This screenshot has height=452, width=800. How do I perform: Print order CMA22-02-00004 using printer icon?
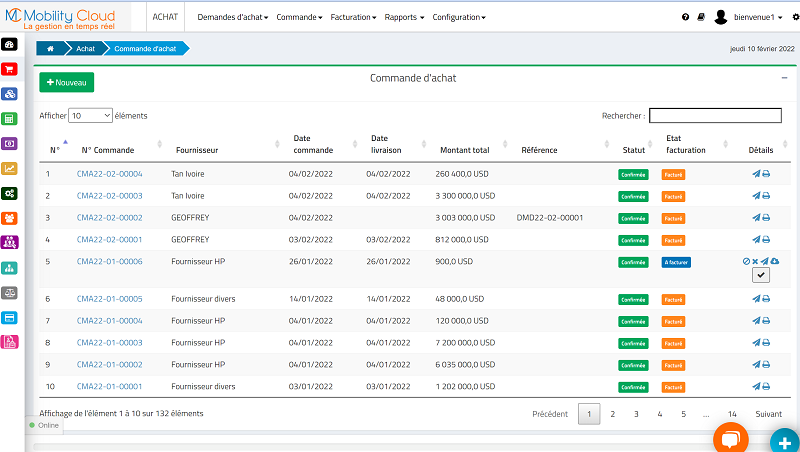click(767, 174)
